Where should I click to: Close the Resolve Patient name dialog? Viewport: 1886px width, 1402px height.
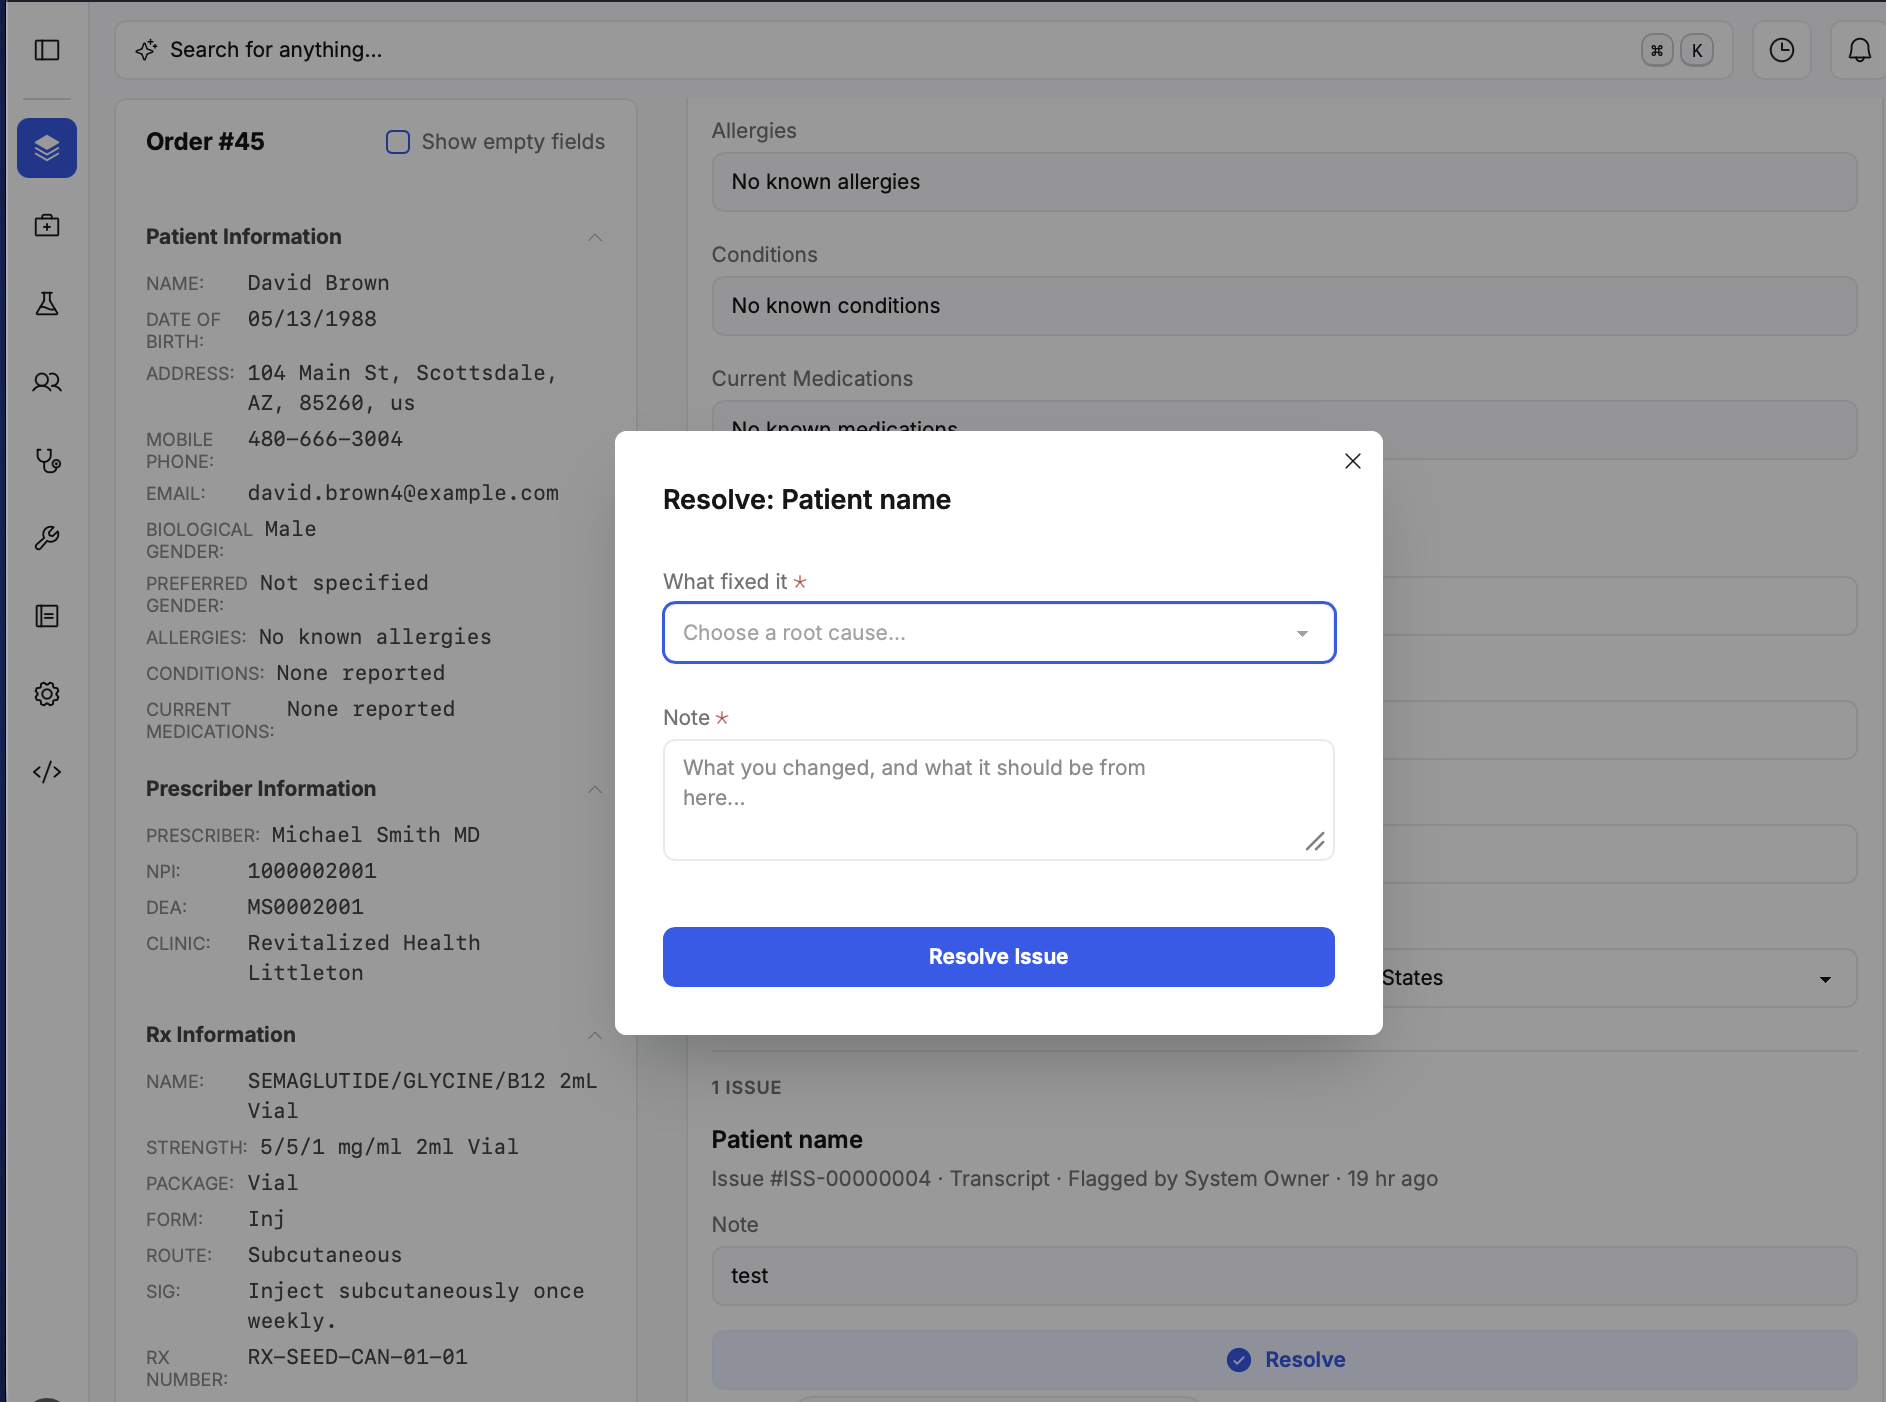pos(1353,461)
